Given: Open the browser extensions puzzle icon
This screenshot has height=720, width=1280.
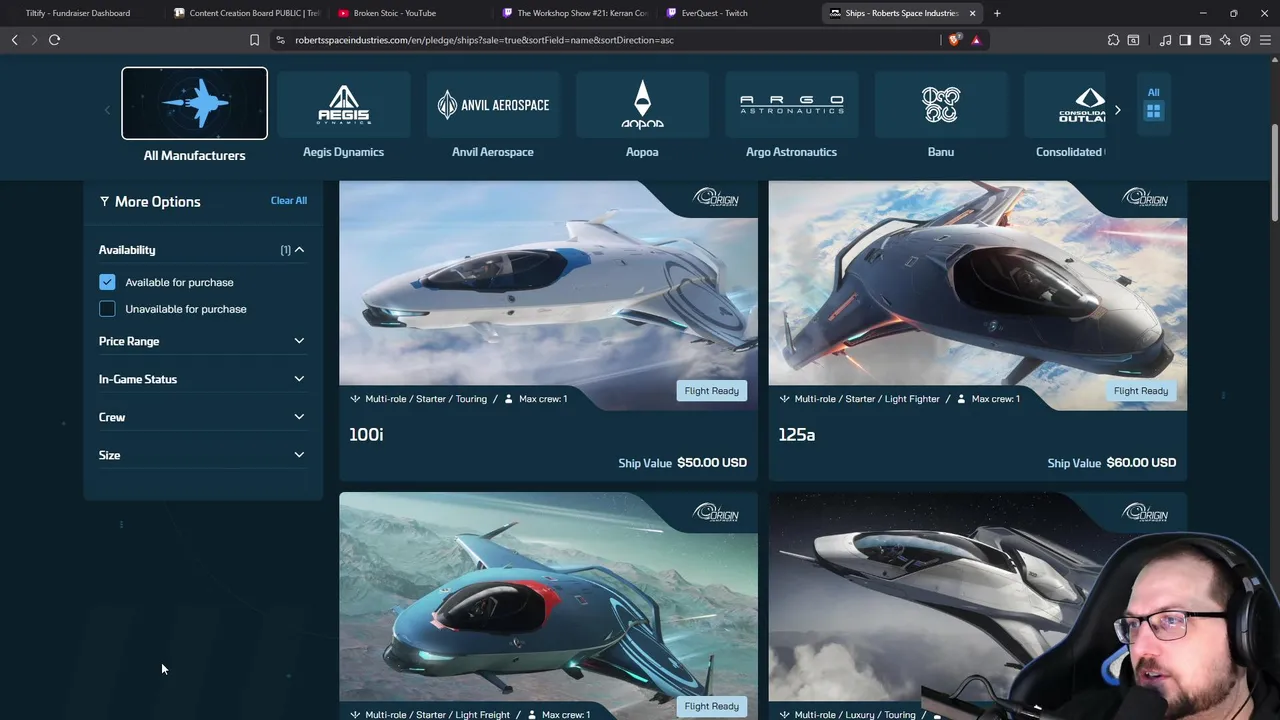Looking at the screenshot, I should click(x=1113, y=40).
